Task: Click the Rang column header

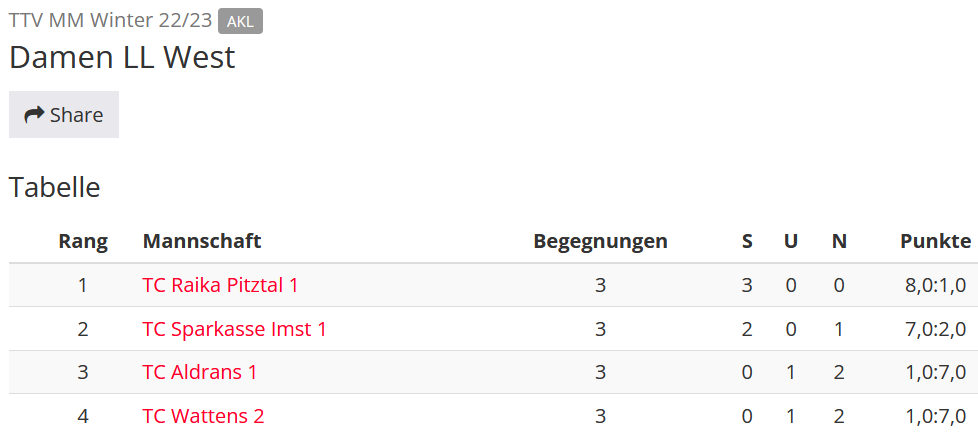Action: (x=83, y=241)
